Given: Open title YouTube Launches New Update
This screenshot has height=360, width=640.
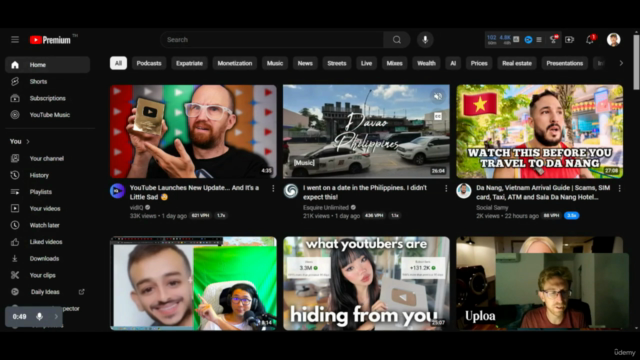Looking at the screenshot, I should coord(194,192).
